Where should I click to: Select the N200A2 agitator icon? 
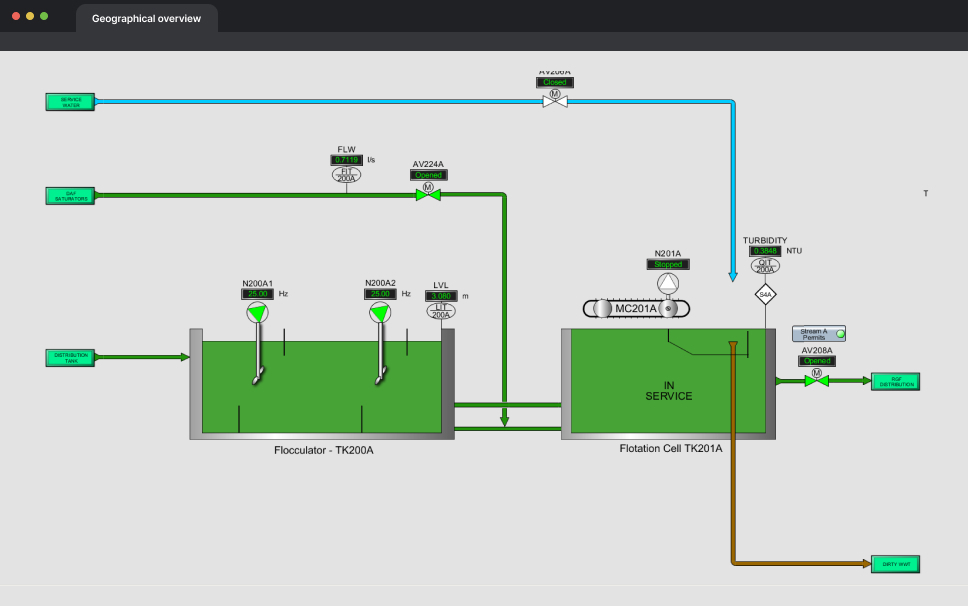coord(380,312)
